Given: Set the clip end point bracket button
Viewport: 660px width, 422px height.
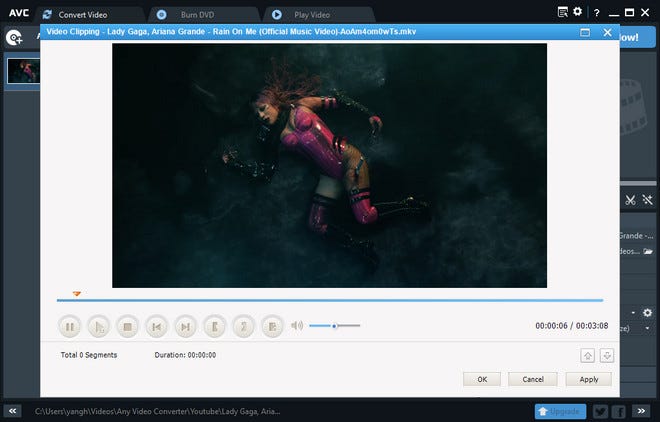Looking at the screenshot, I should pyautogui.click(x=244, y=326).
